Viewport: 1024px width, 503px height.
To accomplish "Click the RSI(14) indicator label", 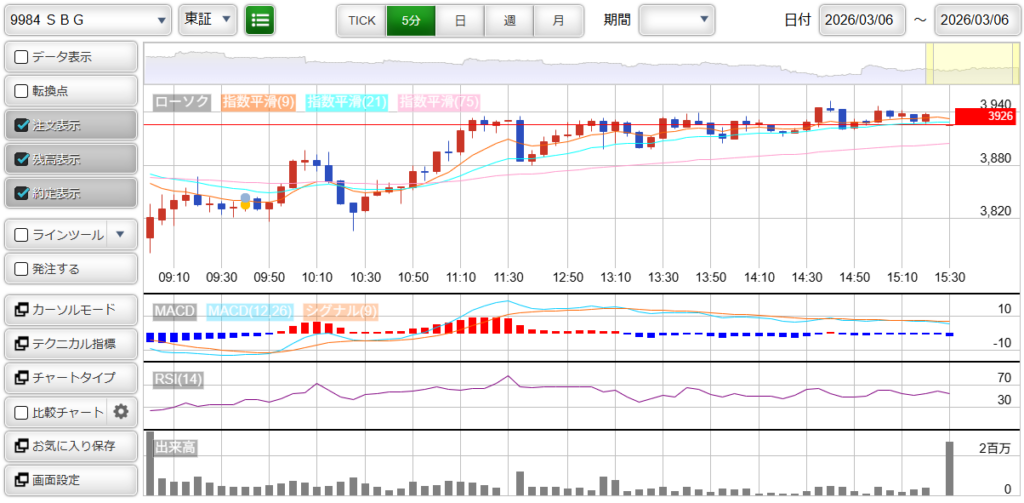I will click(x=178, y=378).
